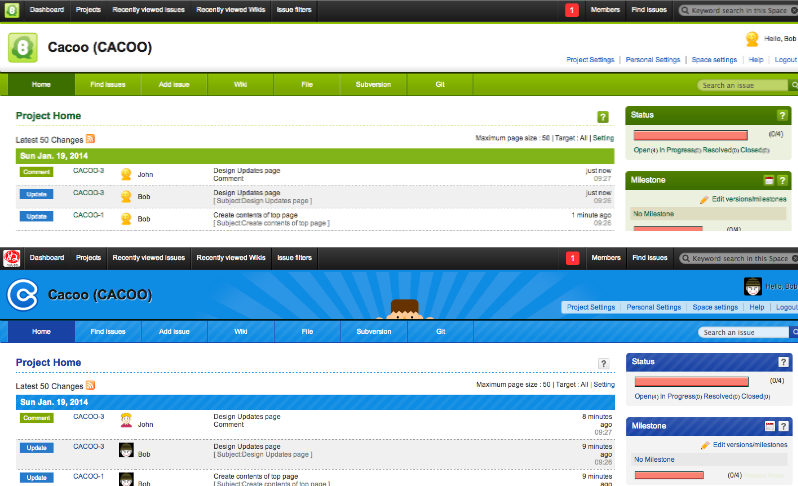Click John's avatar in blue Comment row
This screenshot has height=486, width=798.
tap(126, 420)
